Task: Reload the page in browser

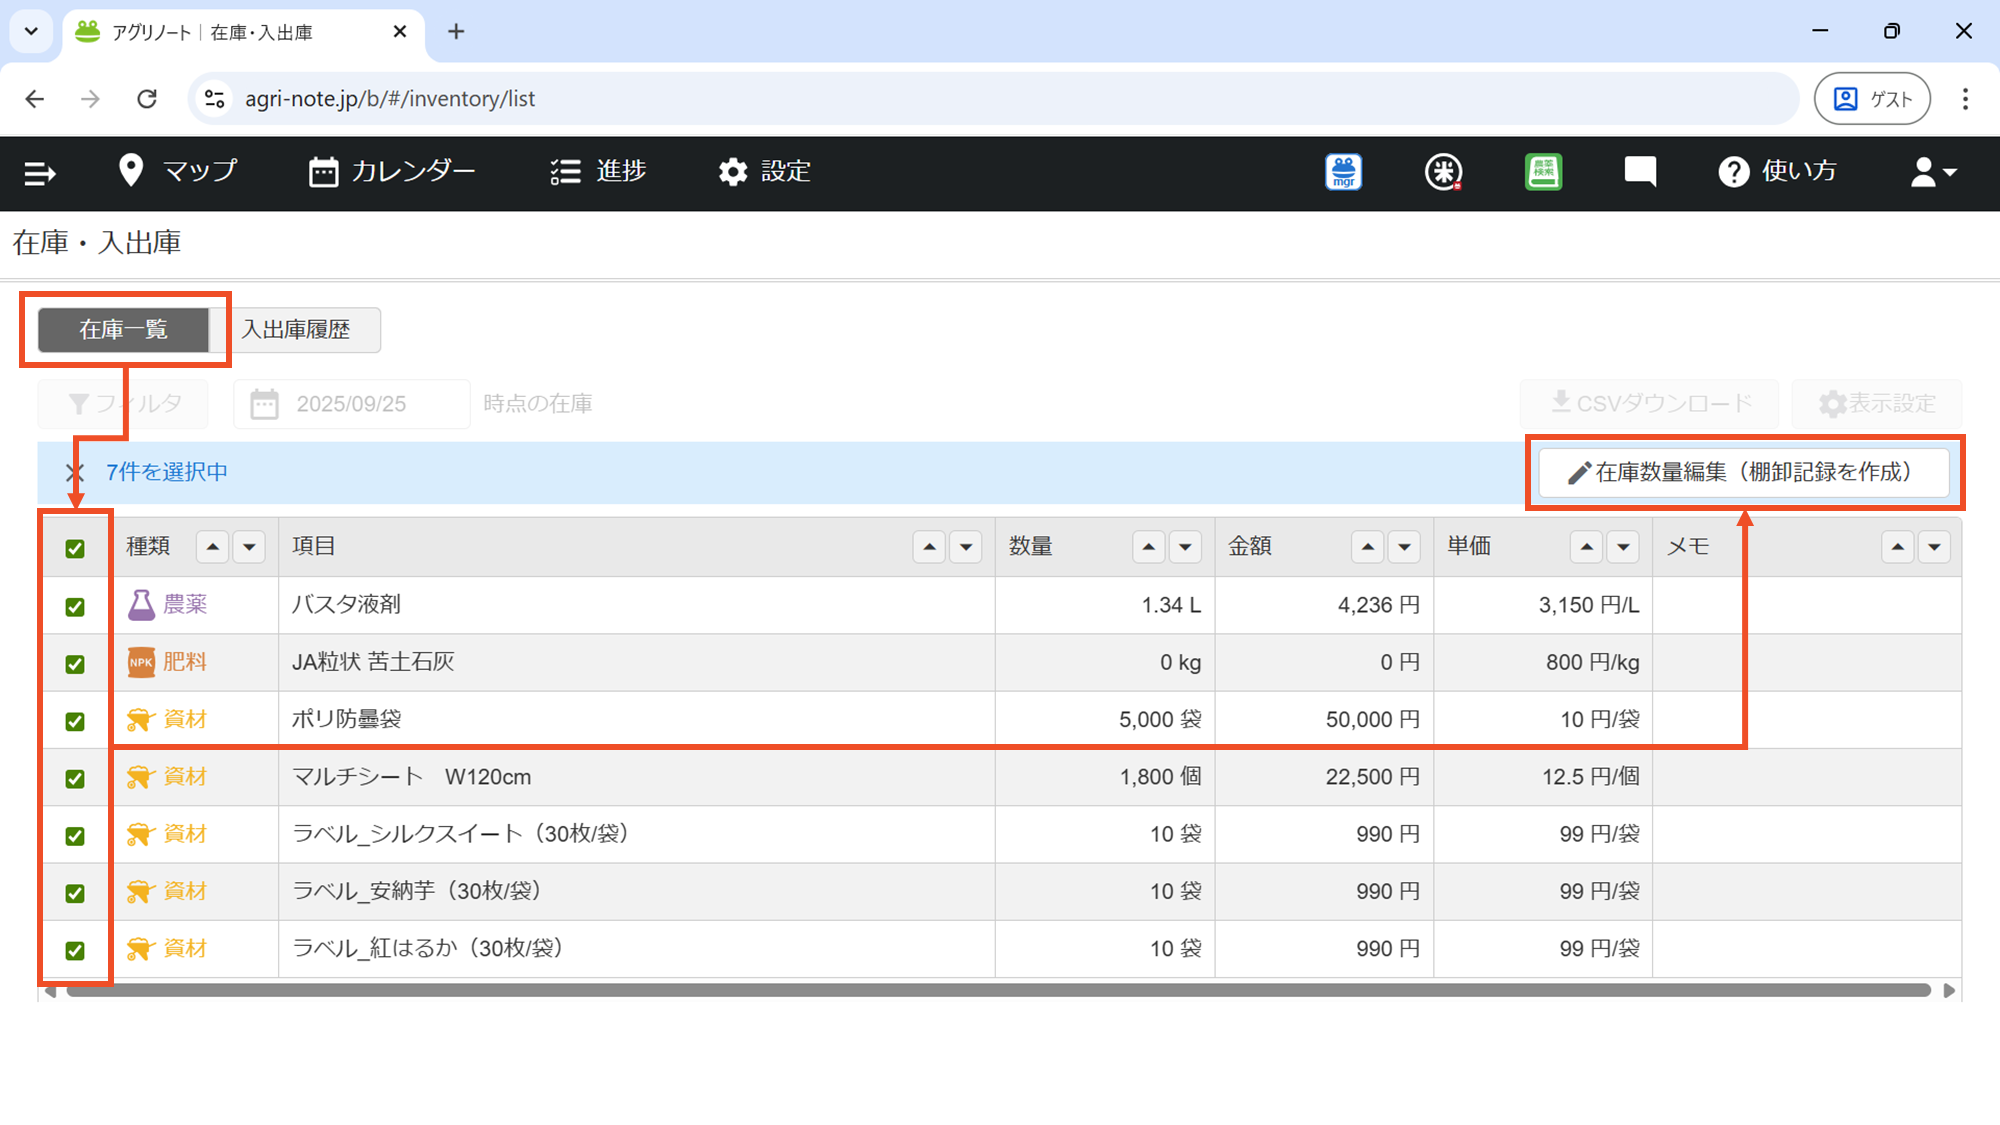Action: click(147, 99)
